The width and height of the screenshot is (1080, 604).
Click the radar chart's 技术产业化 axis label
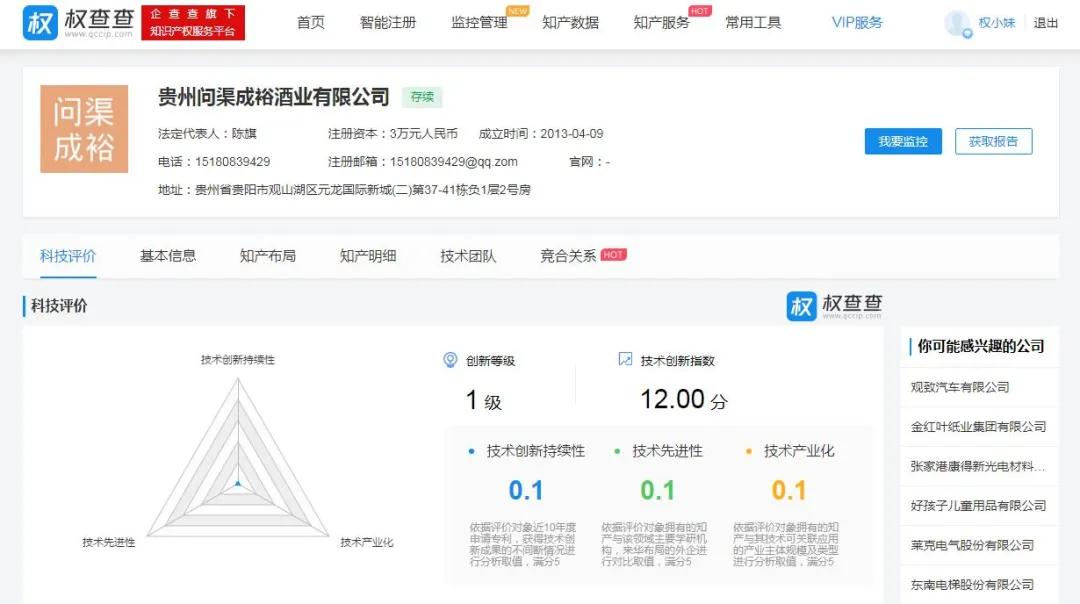[x=366, y=543]
